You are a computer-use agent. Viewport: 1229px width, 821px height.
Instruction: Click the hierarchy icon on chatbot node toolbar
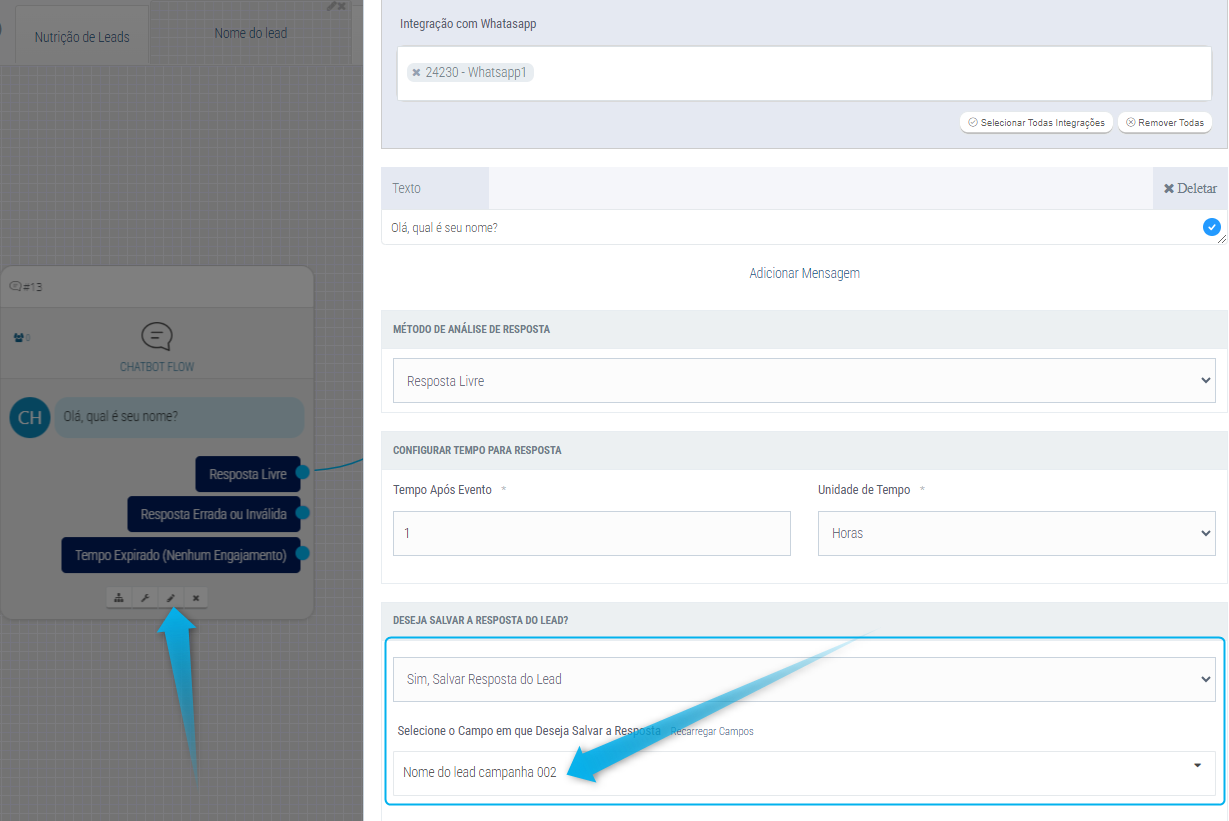[119, 598]
